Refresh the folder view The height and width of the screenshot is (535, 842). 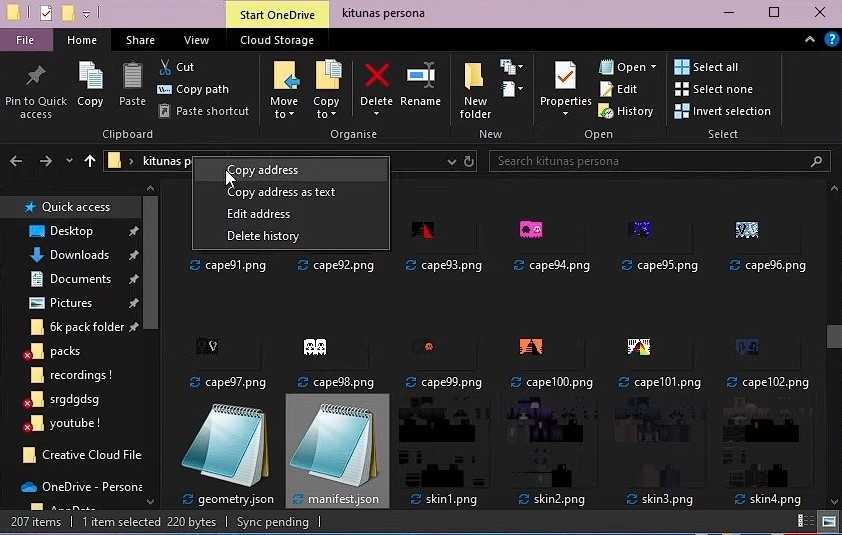tap(469, 161)
